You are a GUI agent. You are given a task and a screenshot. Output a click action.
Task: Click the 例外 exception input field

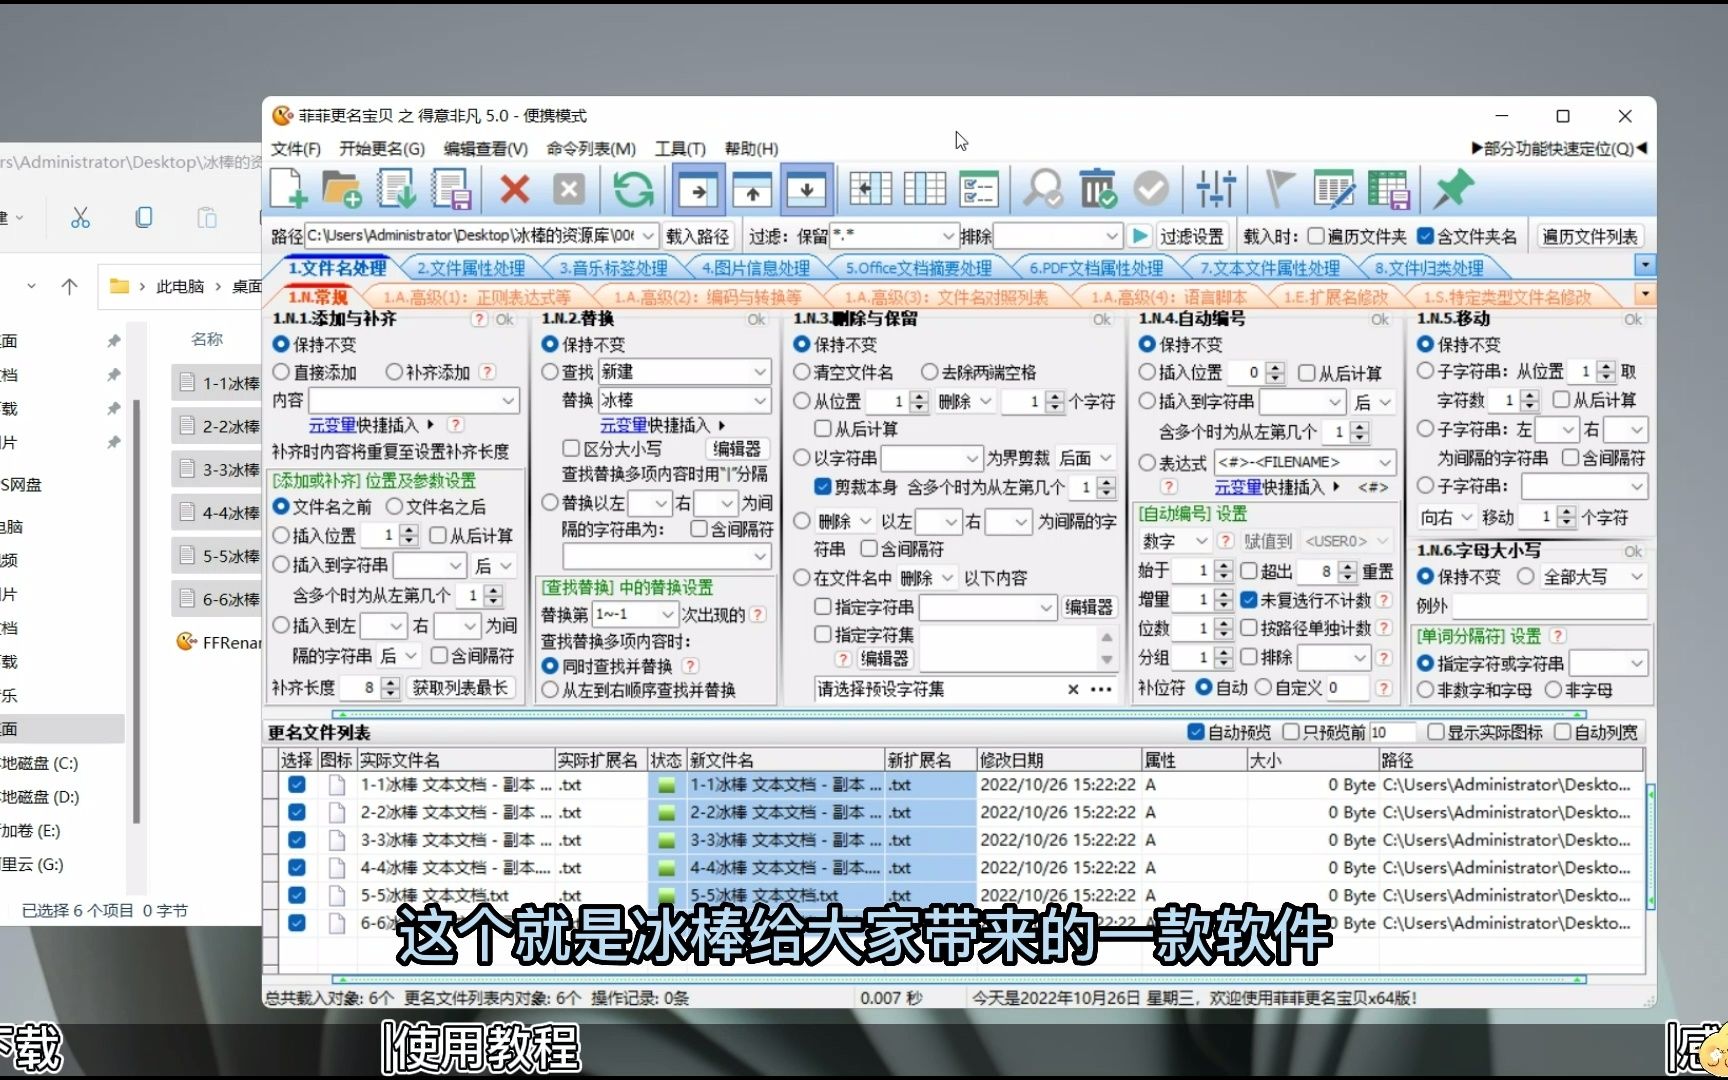tap(1550, 605)
